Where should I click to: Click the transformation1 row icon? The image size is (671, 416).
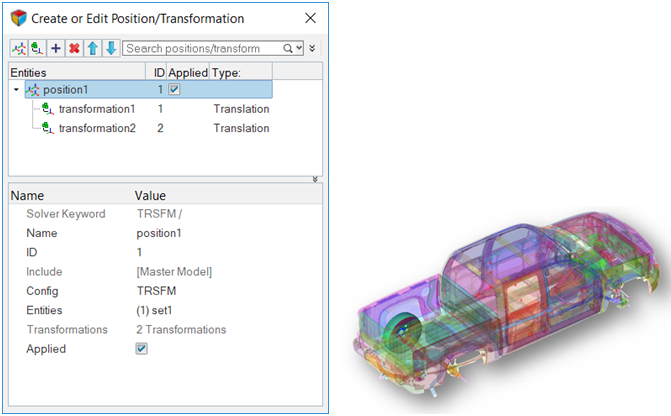pyautogui.click(x=47, y=109)
